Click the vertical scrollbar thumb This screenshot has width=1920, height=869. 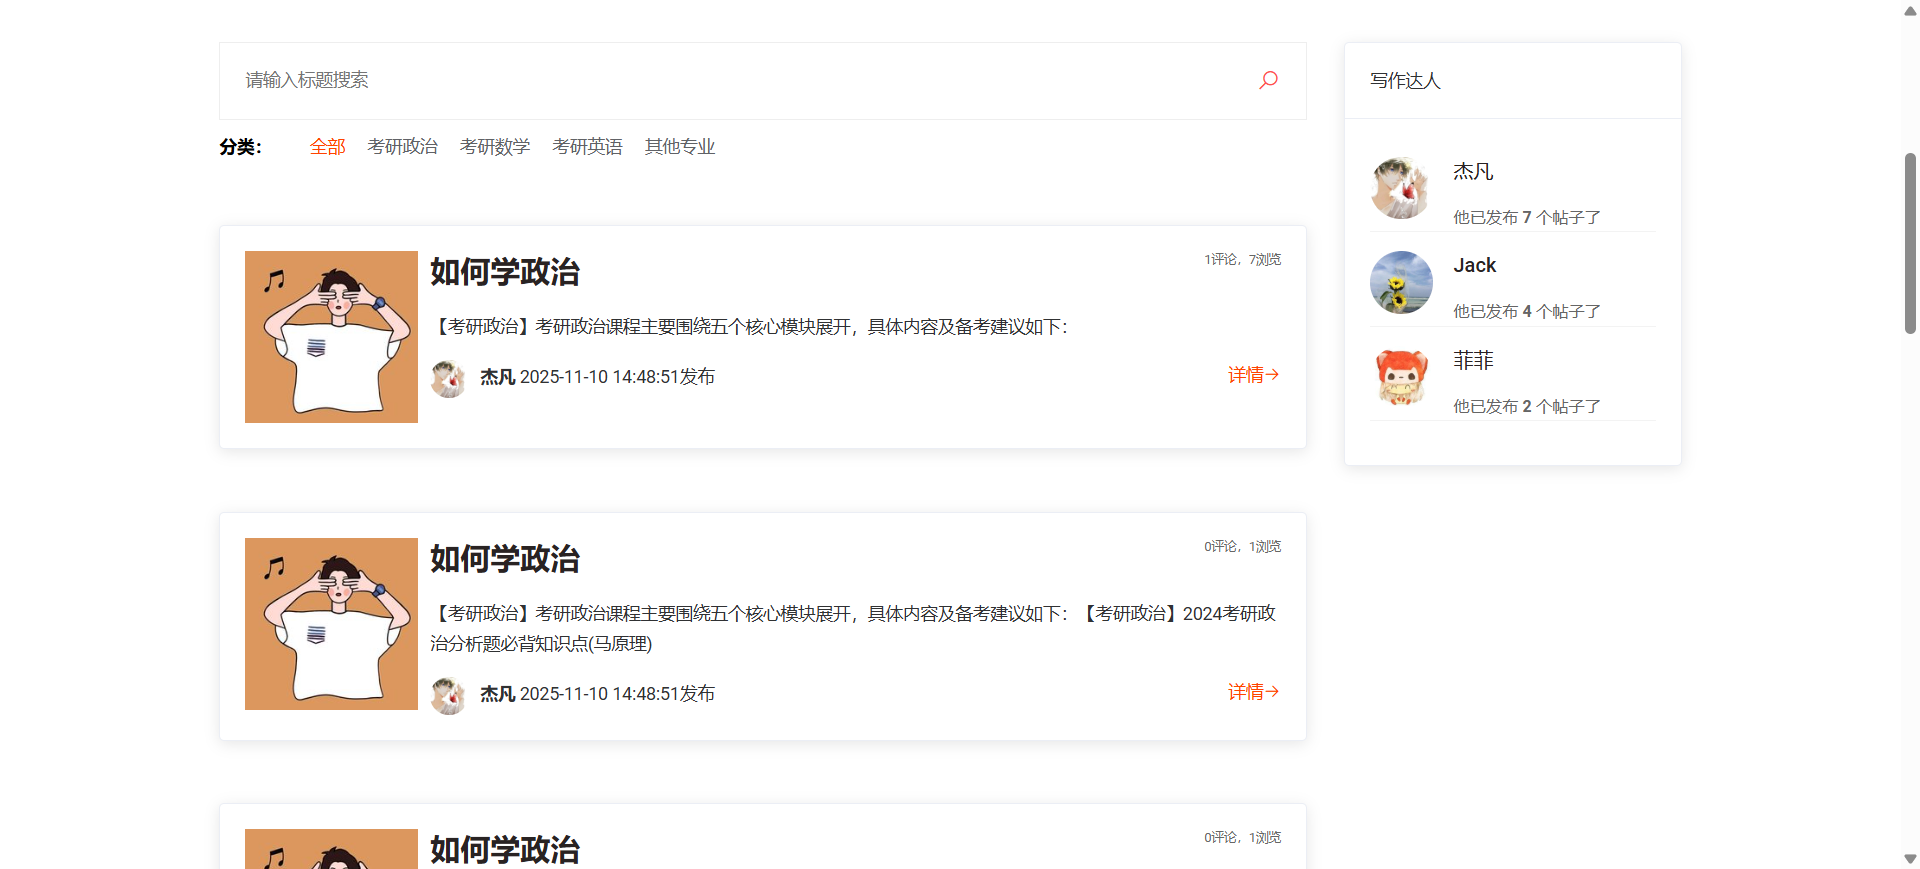(x=1910, y=243)
